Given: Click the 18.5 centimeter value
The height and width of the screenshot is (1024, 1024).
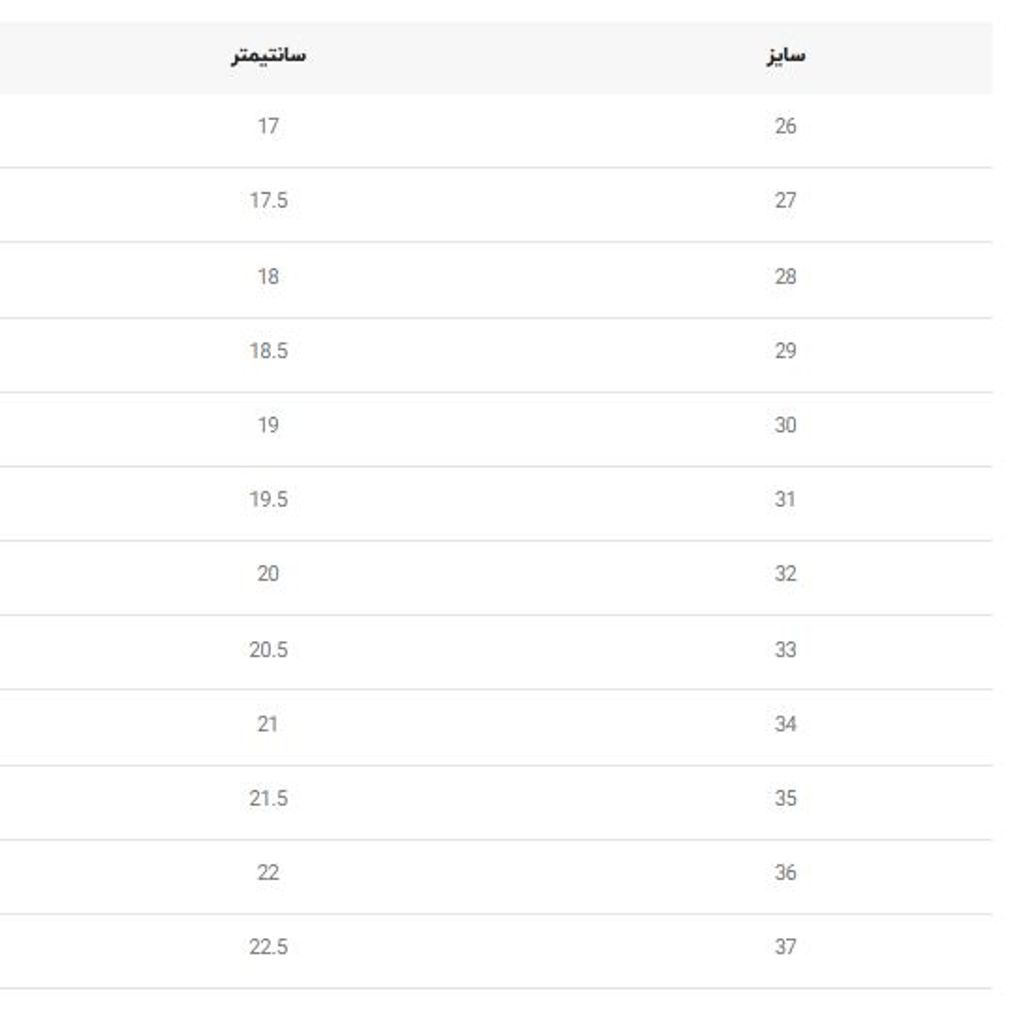Looking at the screenshot, I should click(268, 351).
